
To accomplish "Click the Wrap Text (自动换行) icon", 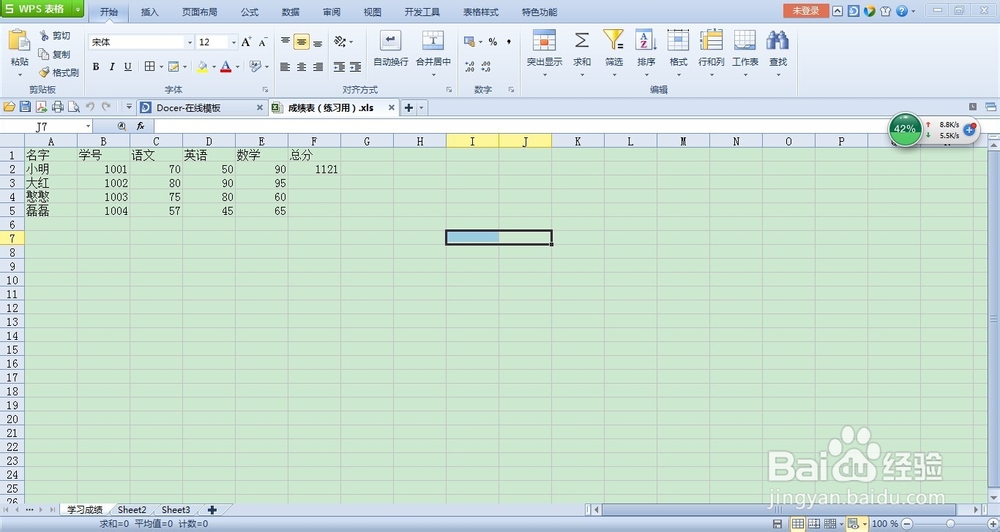I will pyautogui.click(x=390, y=41).
